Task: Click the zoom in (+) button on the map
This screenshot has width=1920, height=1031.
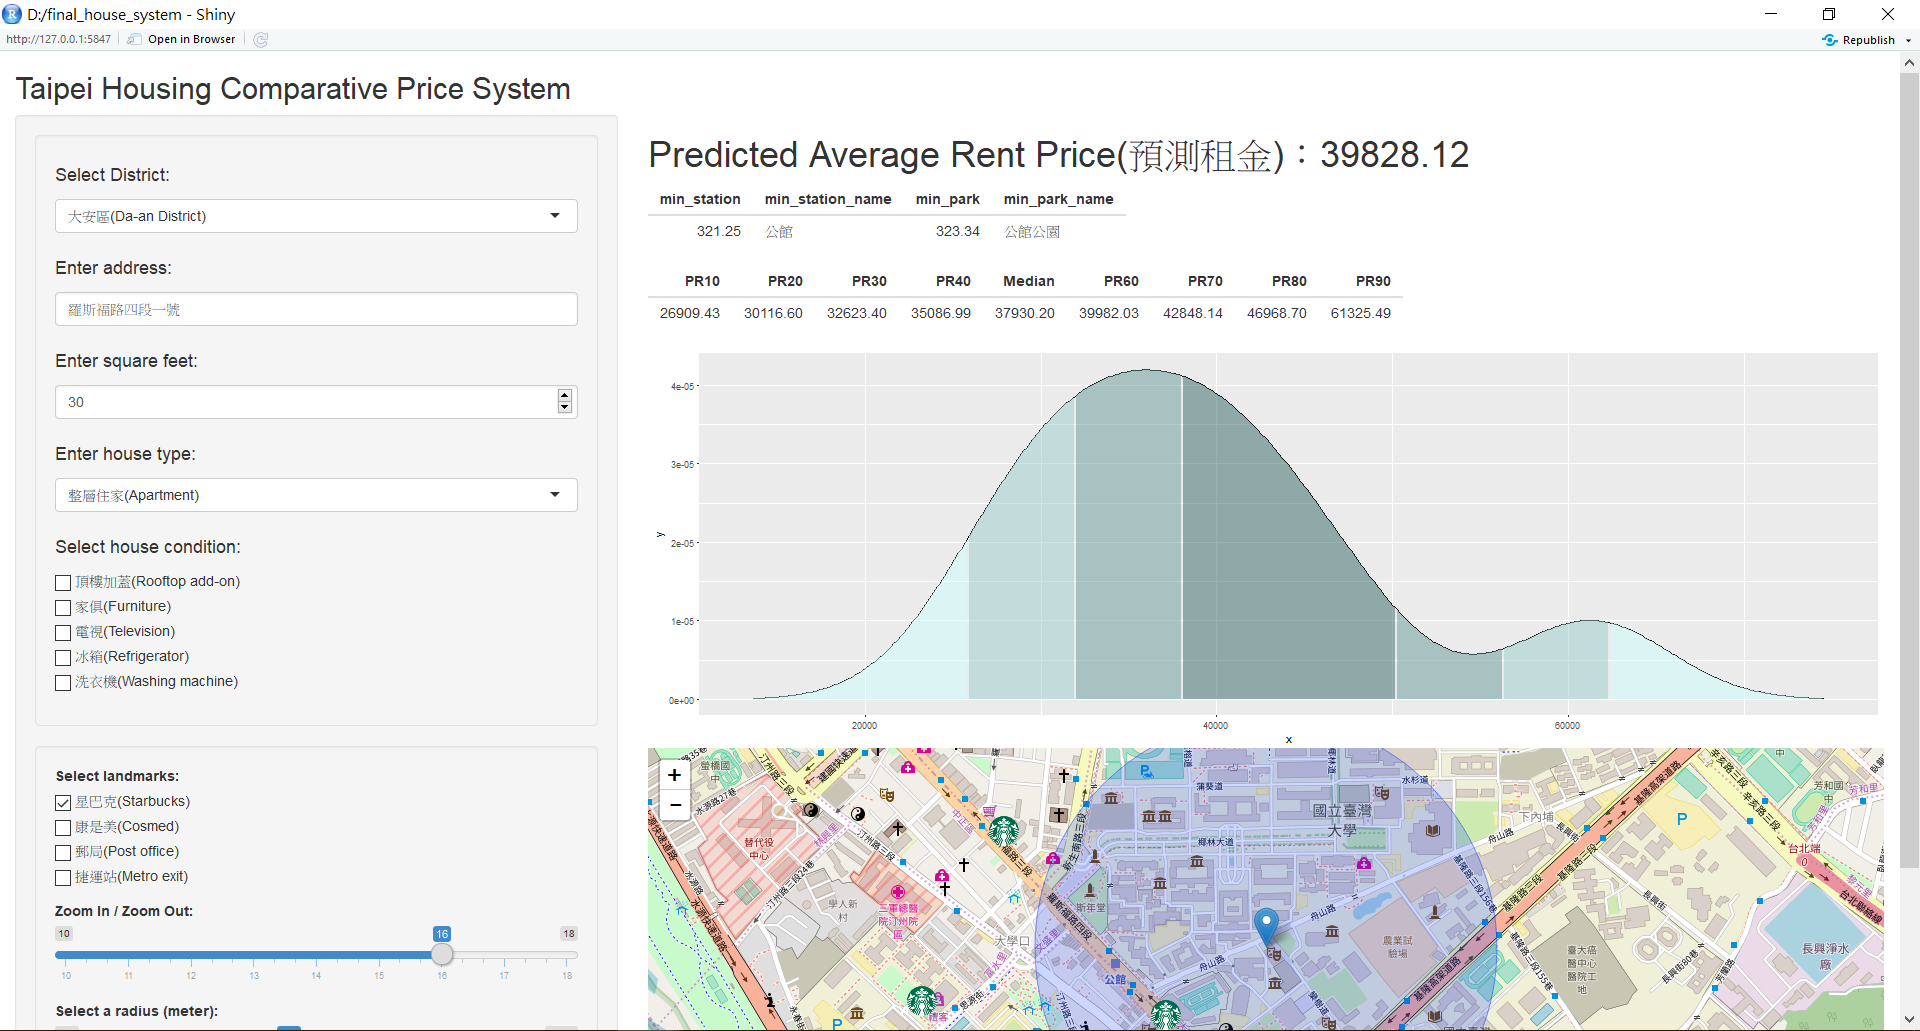Action: pyautogui.click(x=674, y=775)
